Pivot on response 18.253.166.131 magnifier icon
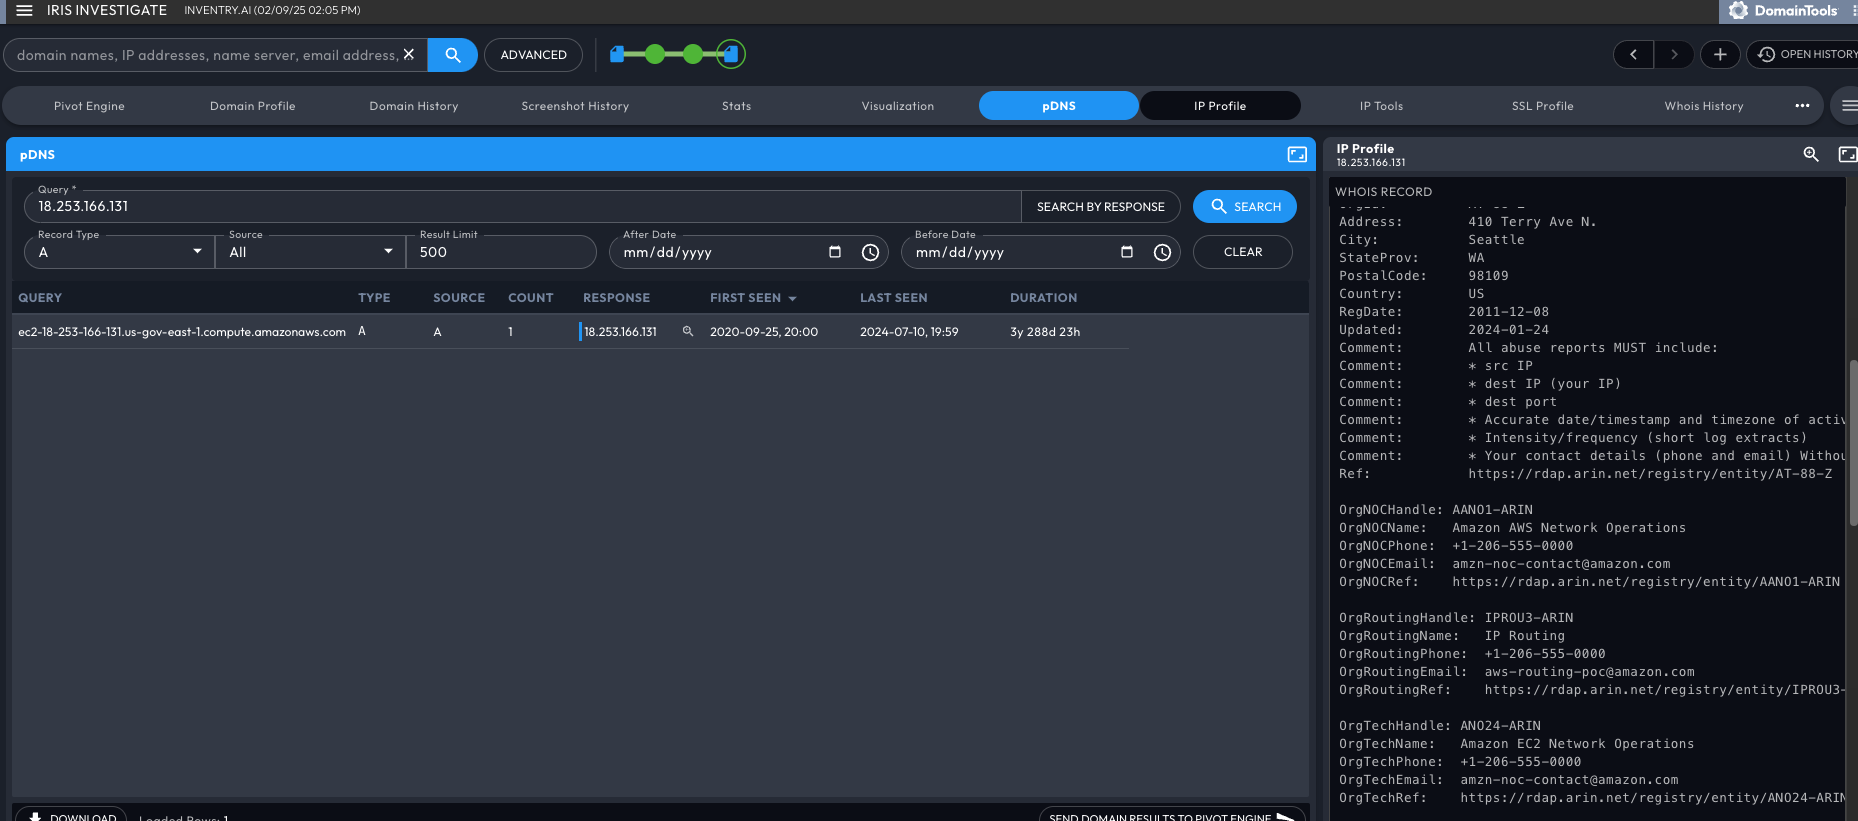This screenshot has height=821, width=1858. coord(688,331)
